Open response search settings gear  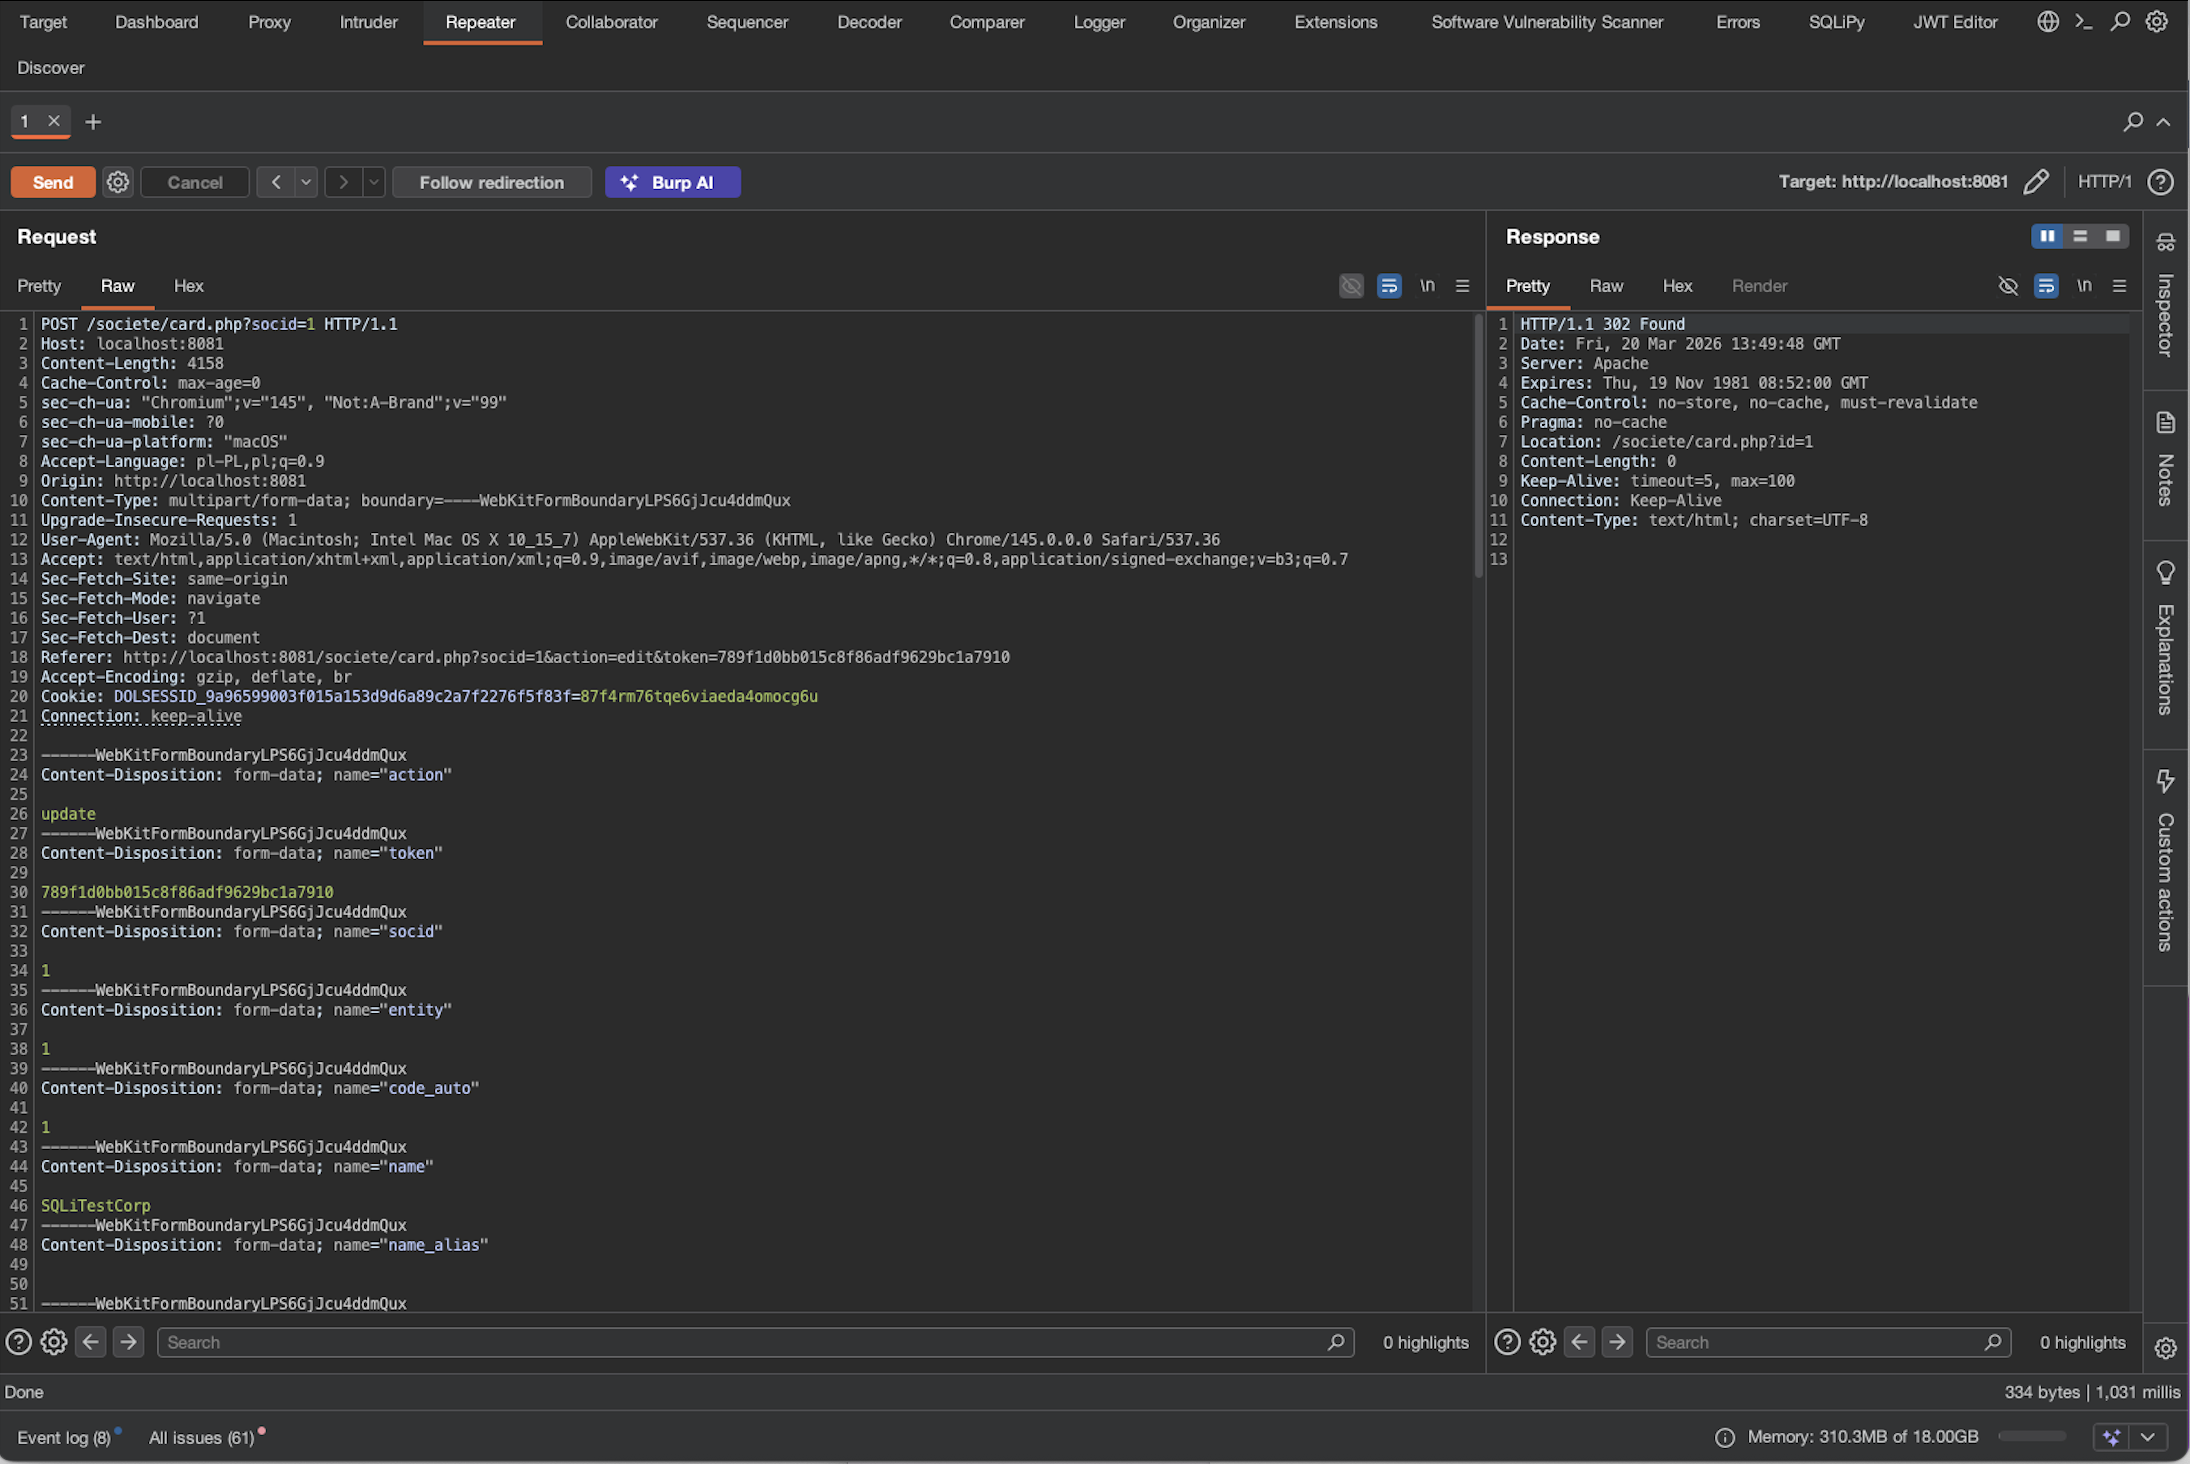(x=1543, y=1342)
